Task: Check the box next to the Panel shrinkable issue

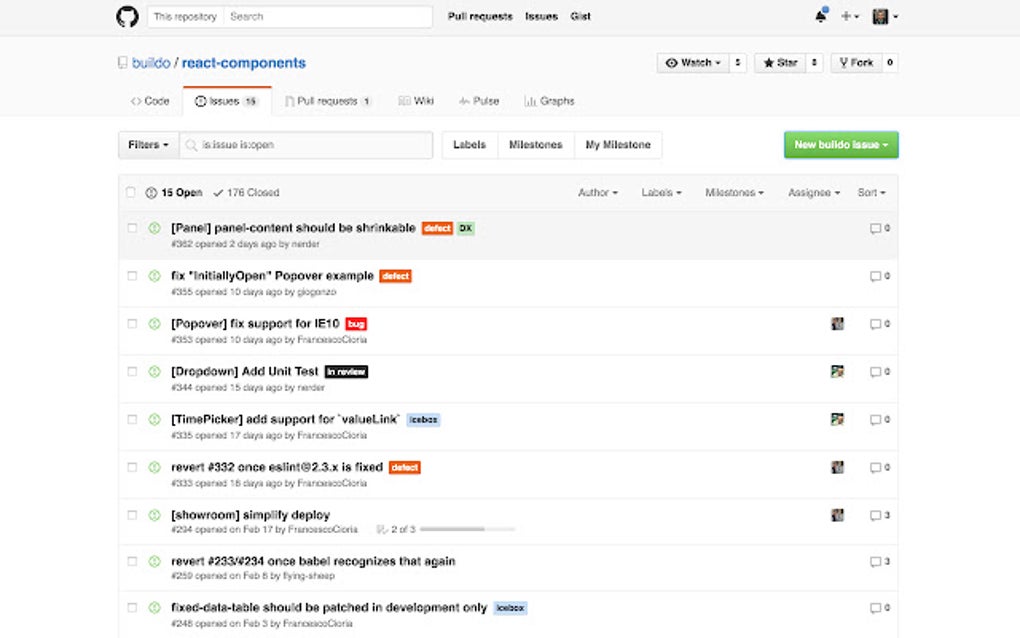Action: coord(131,228)
